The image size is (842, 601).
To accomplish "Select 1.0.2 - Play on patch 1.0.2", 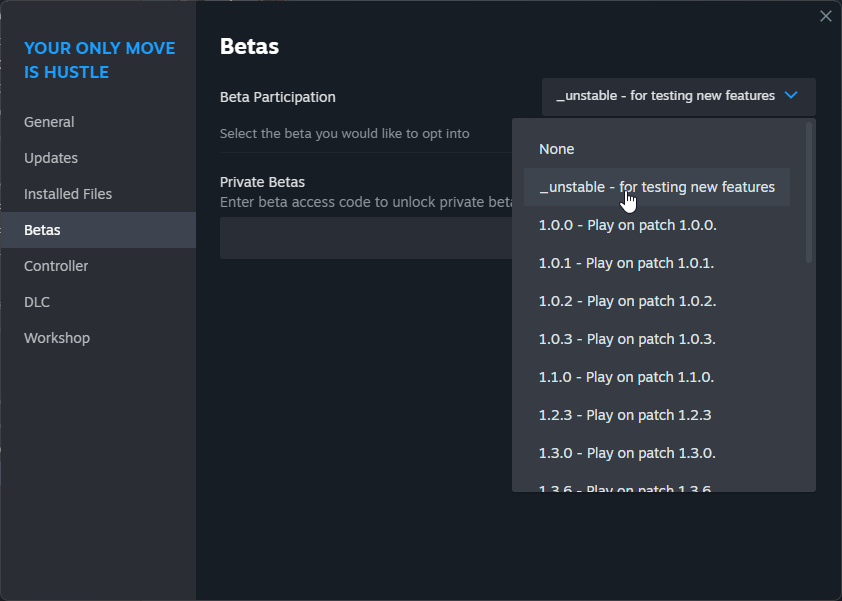I will point(657,301).
